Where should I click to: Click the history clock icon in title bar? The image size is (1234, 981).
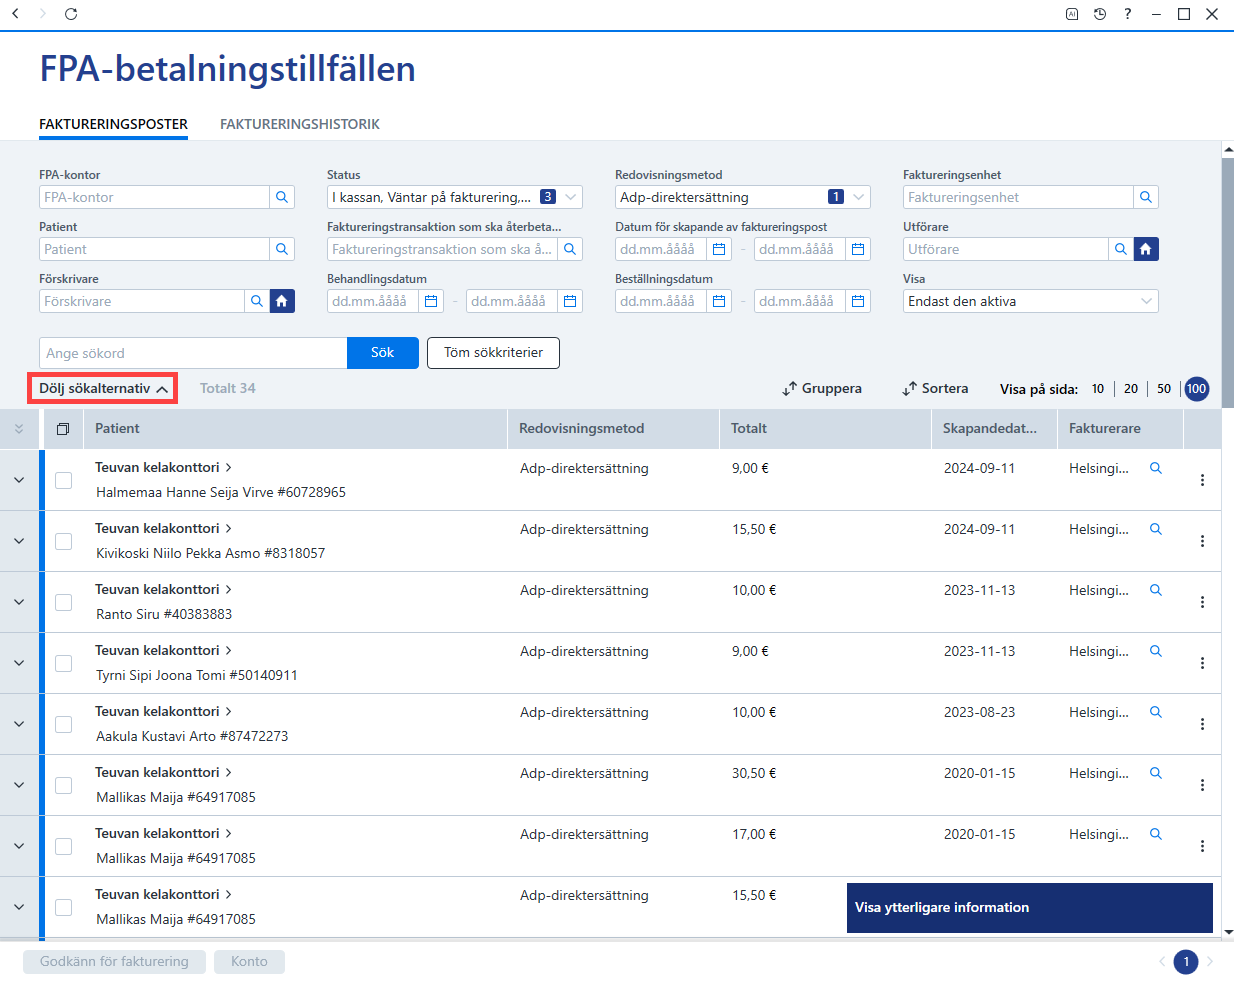pos(1100,14)
